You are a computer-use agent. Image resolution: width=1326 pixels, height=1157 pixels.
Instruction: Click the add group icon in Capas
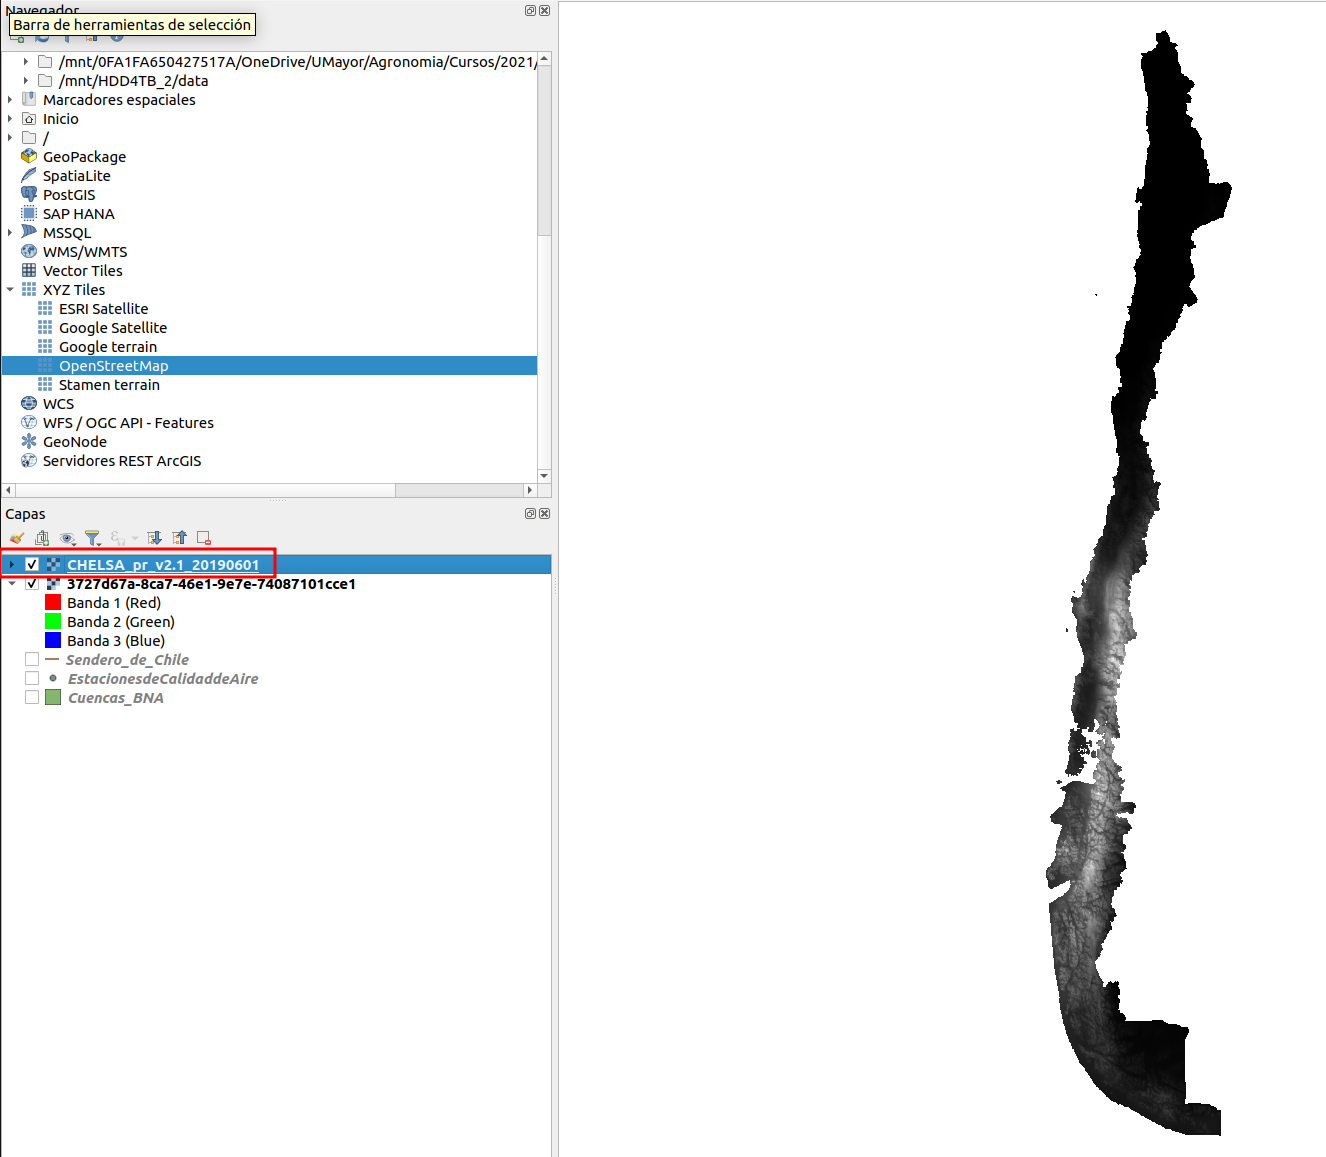point(42,538)
